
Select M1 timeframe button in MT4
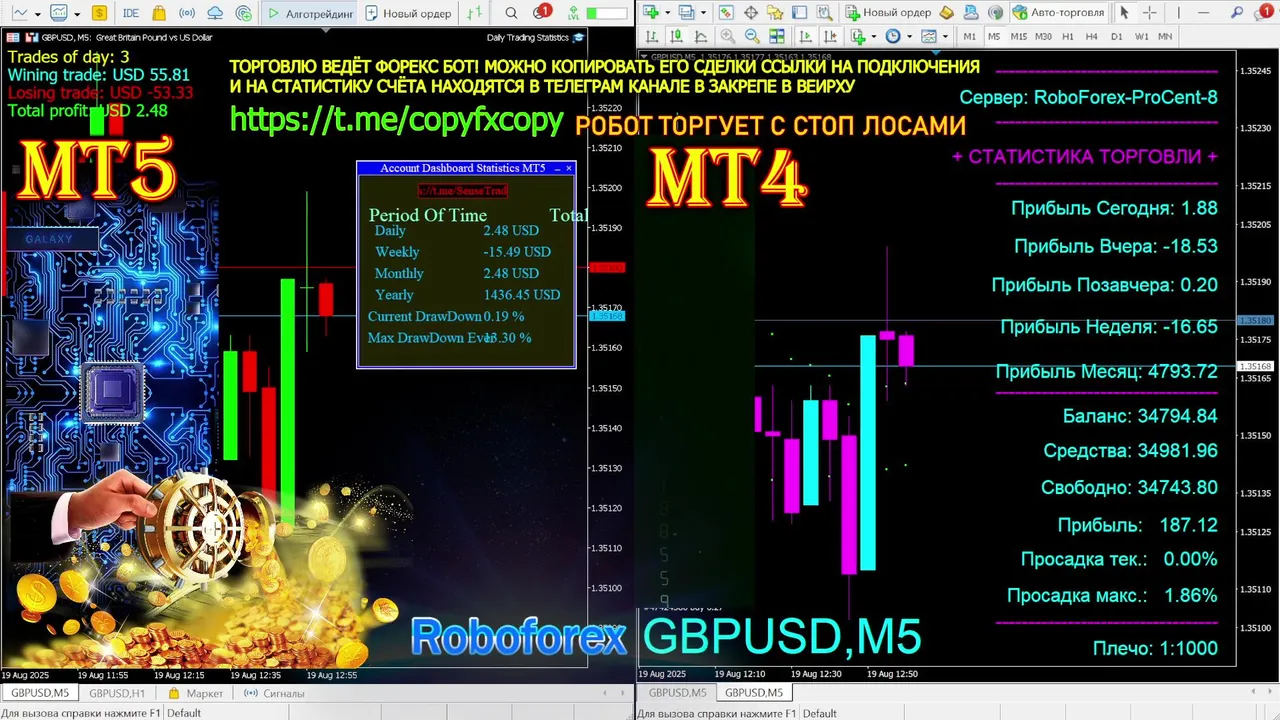[x=969, y=36]
